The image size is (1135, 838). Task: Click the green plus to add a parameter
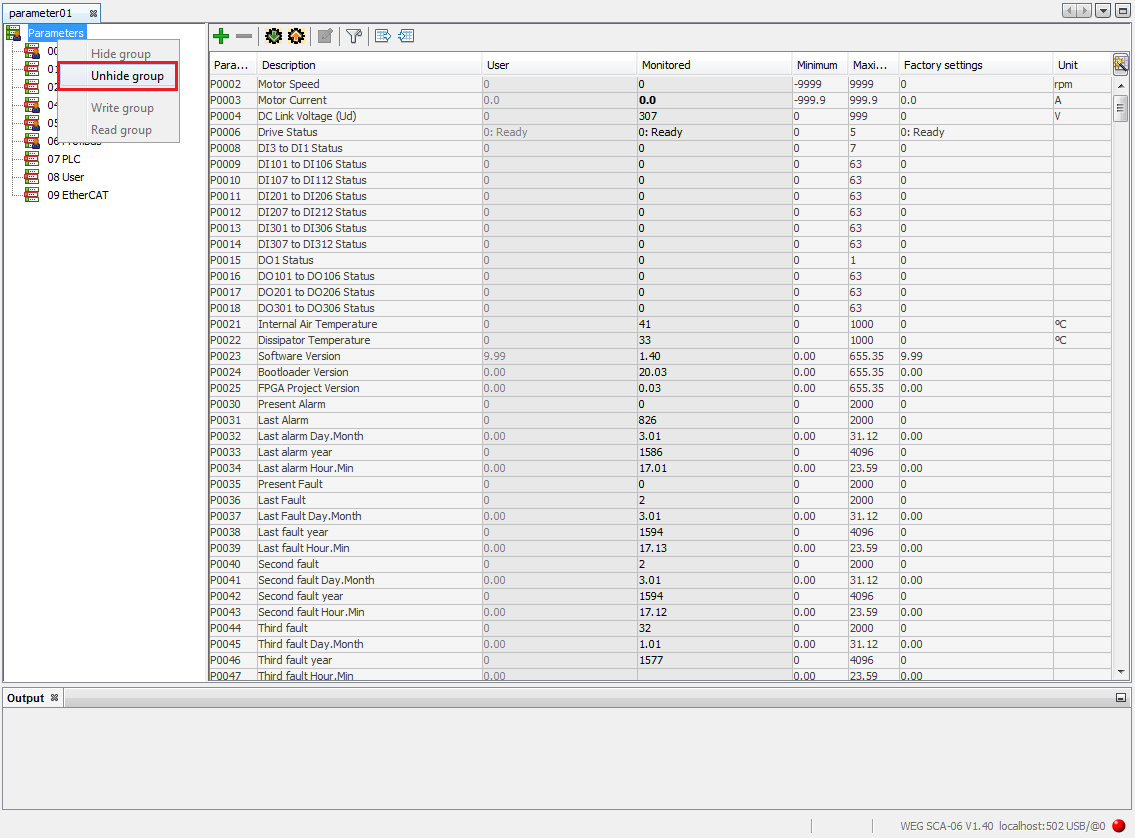[x=220, y=36]
